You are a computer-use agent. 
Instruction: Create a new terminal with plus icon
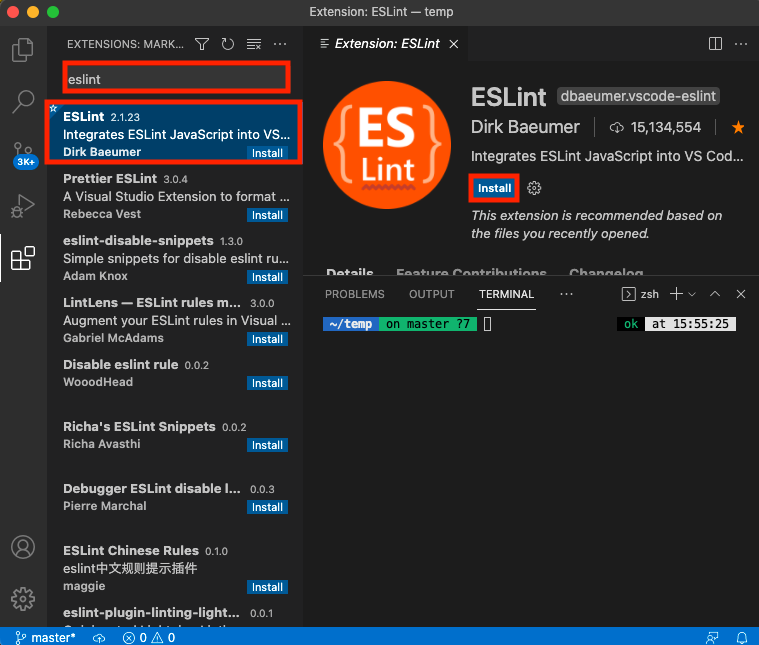click(676, 294)
